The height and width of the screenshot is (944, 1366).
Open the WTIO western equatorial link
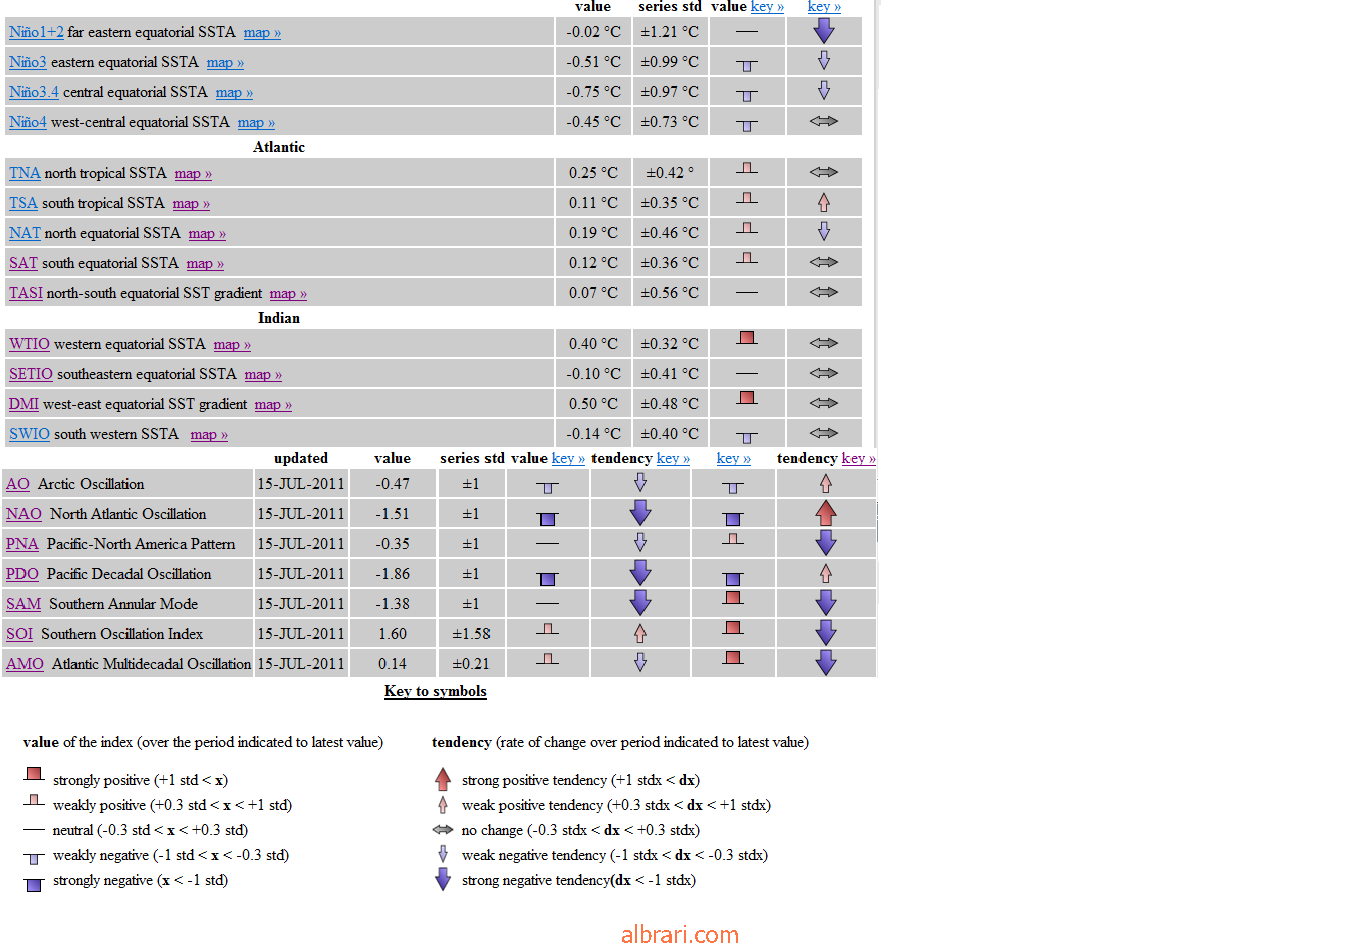pos(29,344)
